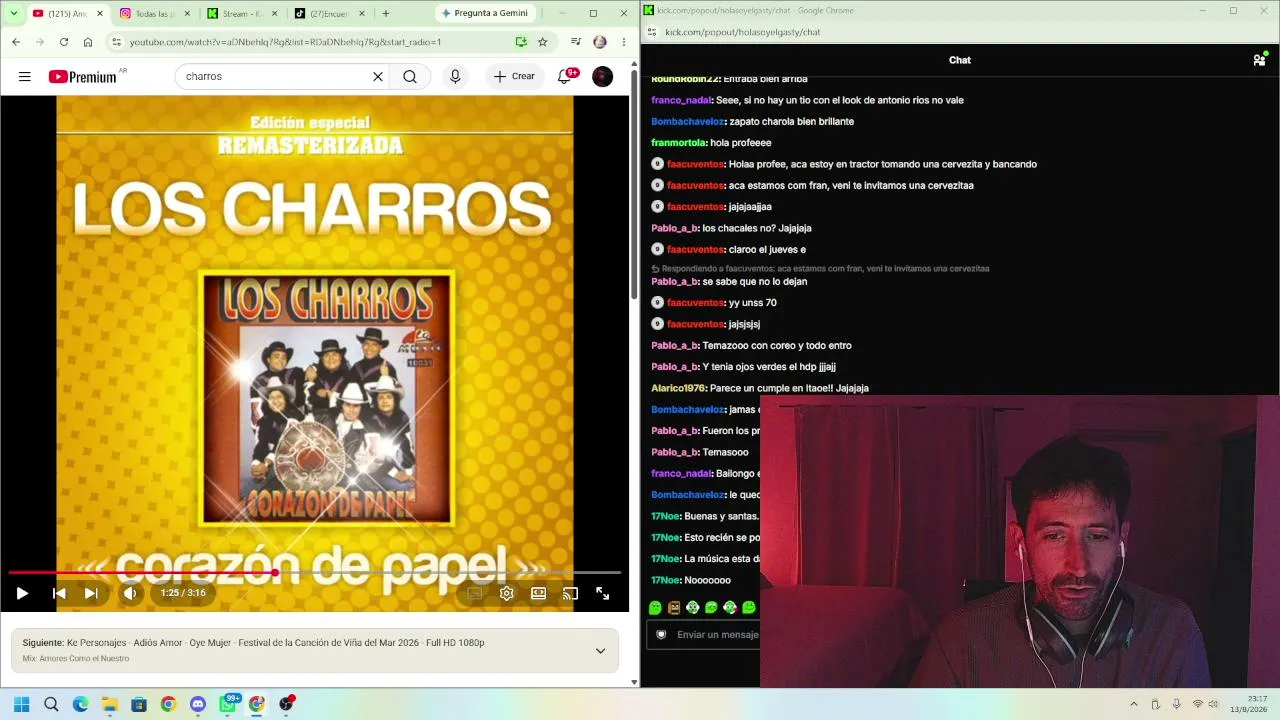1280x720 pixels.
Task: Toggle subtitles in the video player
Action: pos(475,593)
